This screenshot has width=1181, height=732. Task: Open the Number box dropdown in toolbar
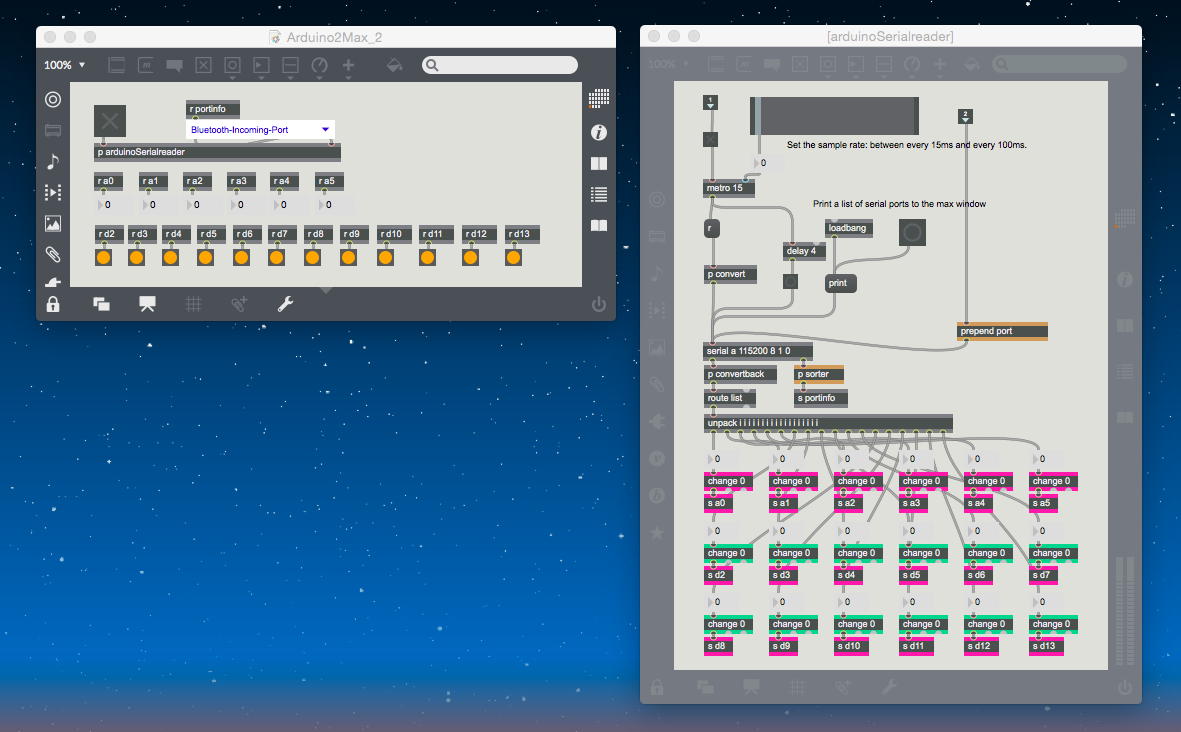[261, 66]
